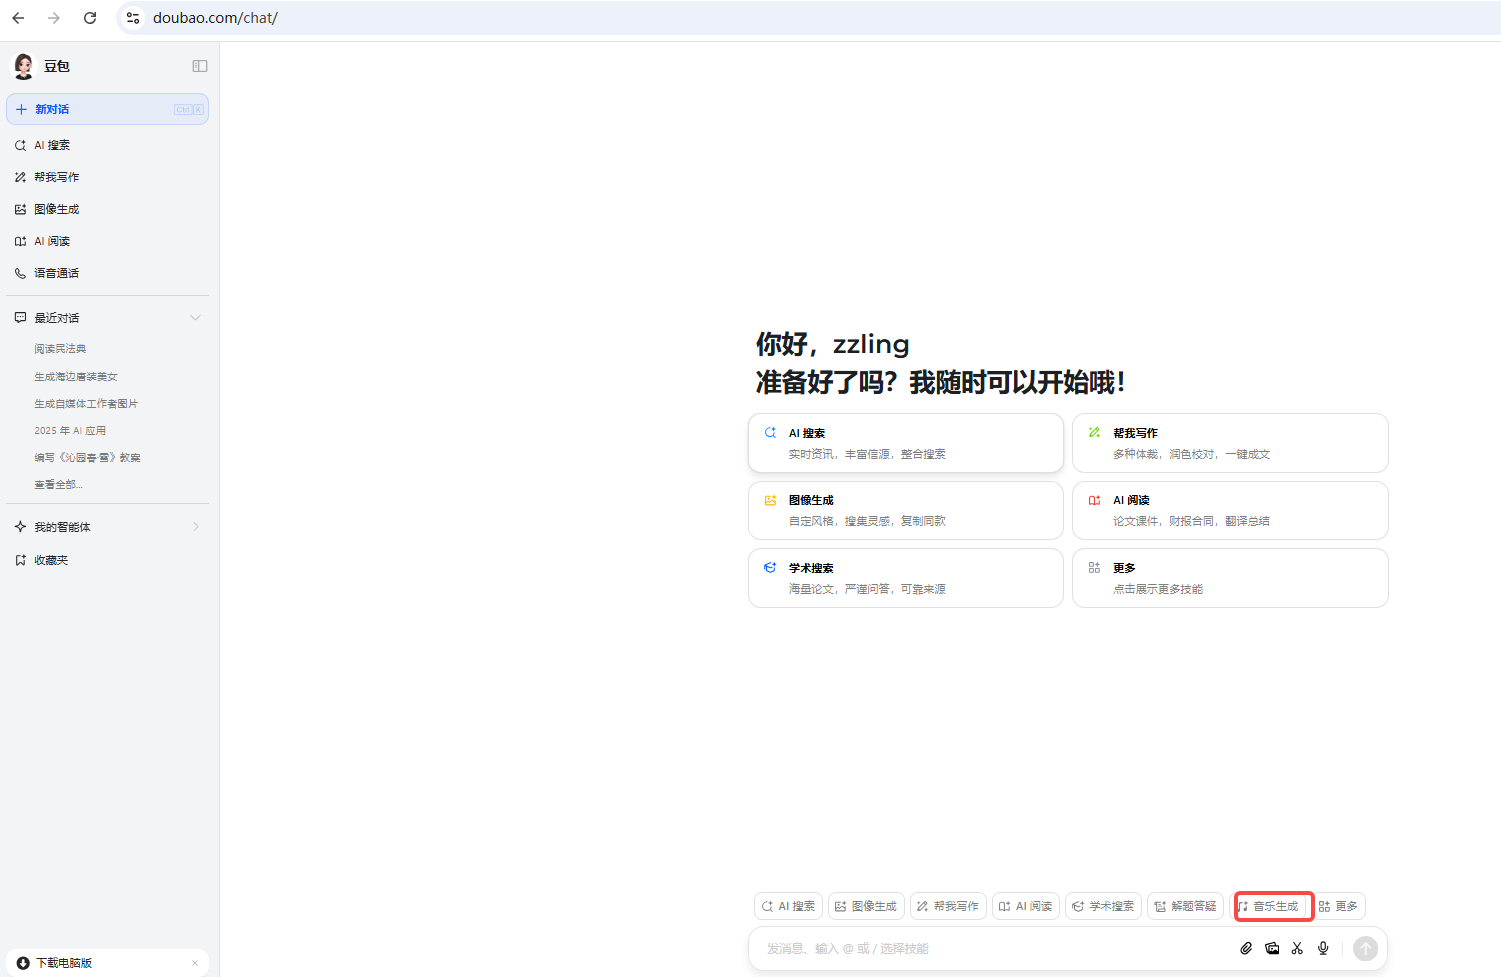Image resolution: width=1501 pixels, height=977 pixels.
Task: Dismiss the 下载电脑版 banner with its x
Action: [195, 963]
